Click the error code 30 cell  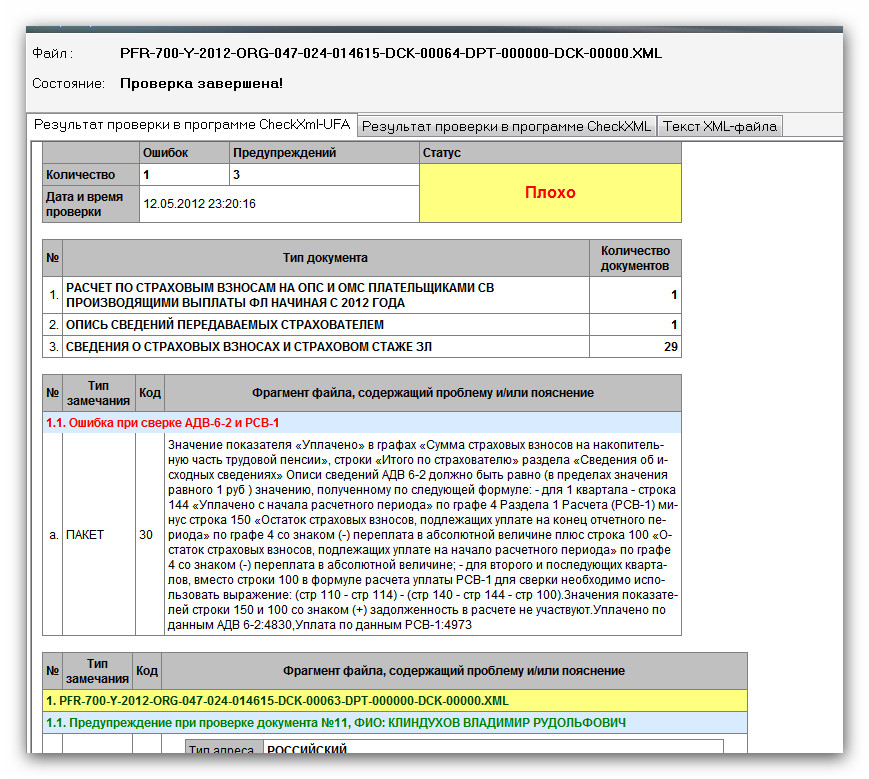coord(150,535)
